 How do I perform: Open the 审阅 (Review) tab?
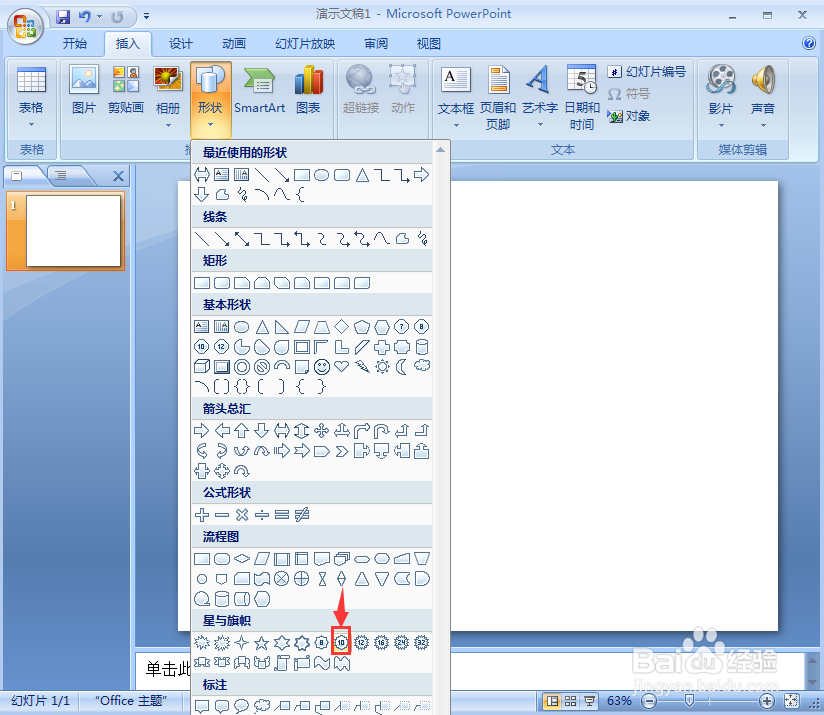[376, 44]
